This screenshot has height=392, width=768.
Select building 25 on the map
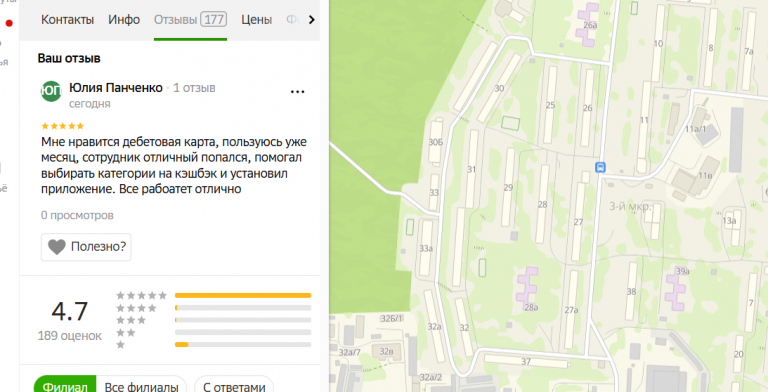[551, 105]
